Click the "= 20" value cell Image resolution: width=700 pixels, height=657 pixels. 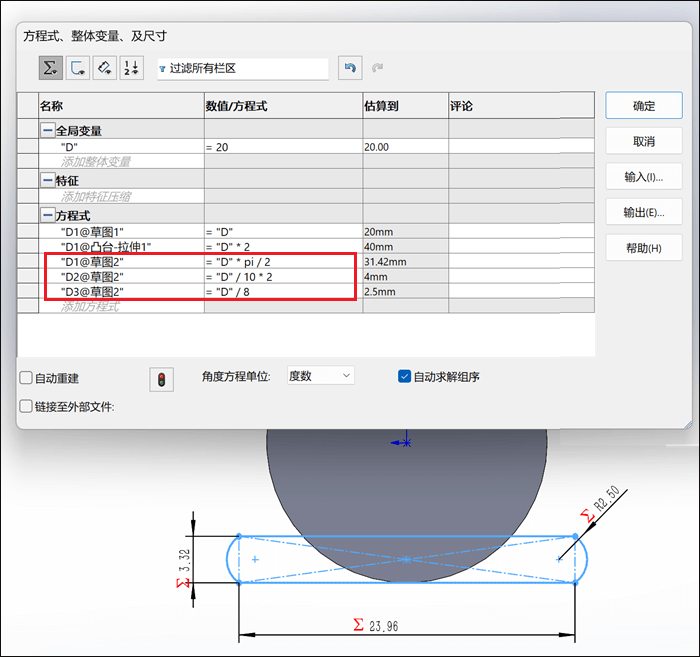283,147
